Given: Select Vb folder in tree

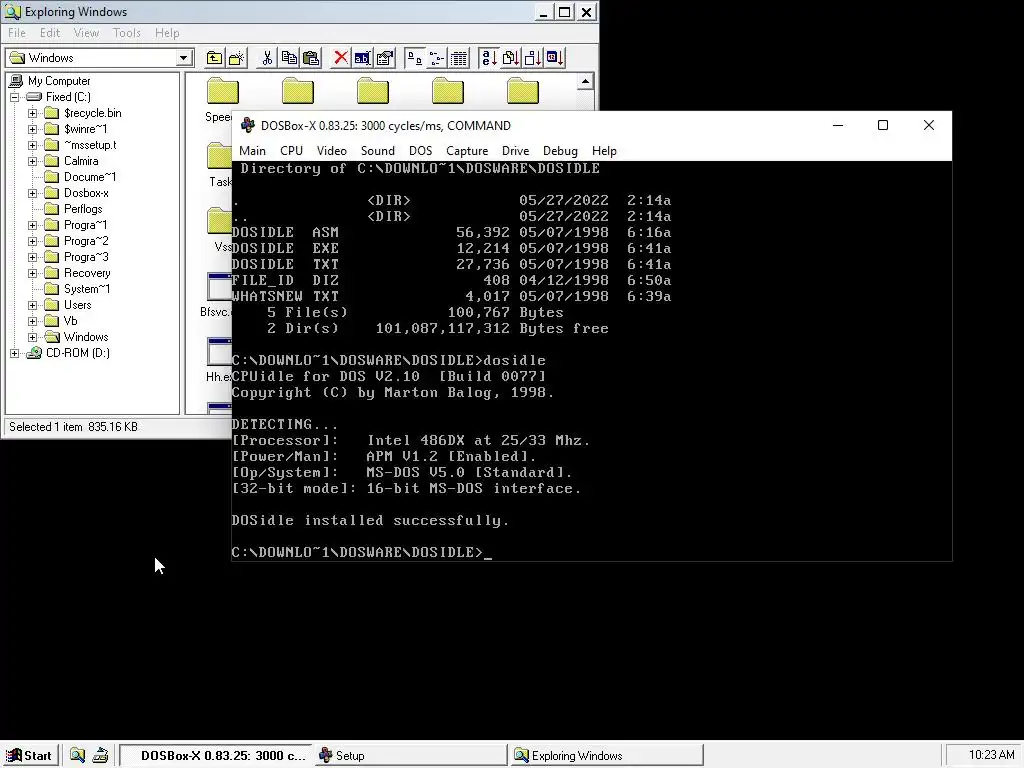Looking at the screenshot, I should pos(71,321).
